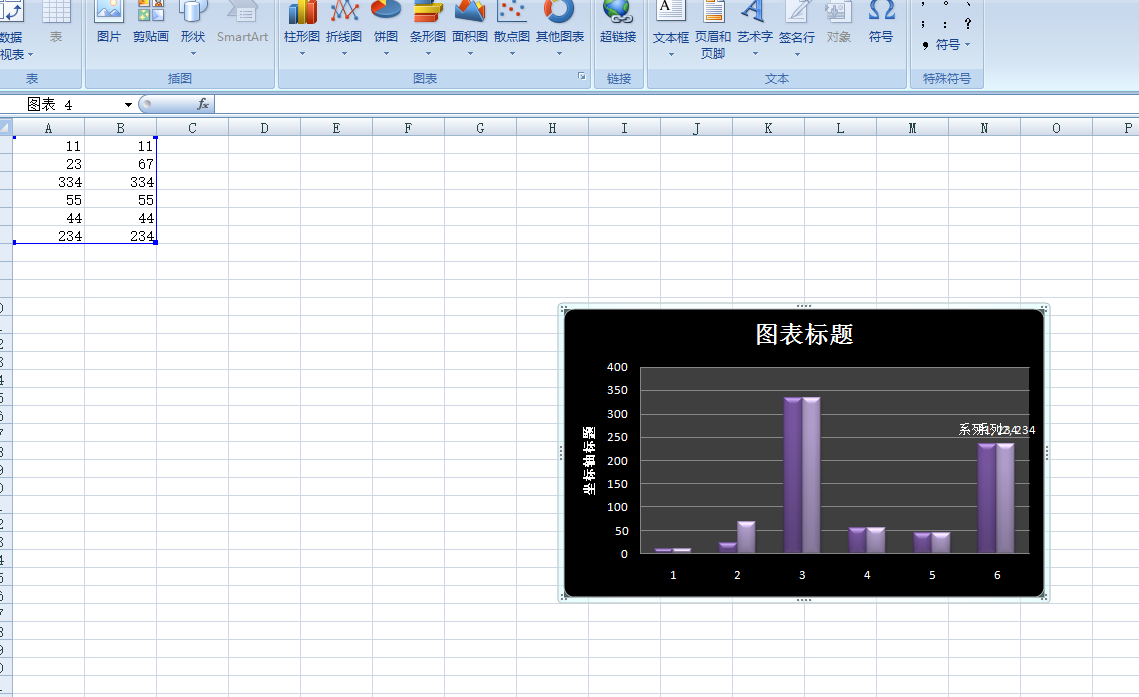The width and height of the screenshot is (1139, 697).
Task: Select column H header
Action: [x=552, y=128]
